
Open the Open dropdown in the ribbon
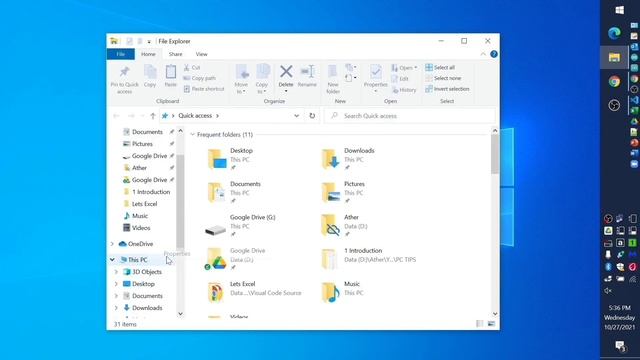tap(404, 67)
